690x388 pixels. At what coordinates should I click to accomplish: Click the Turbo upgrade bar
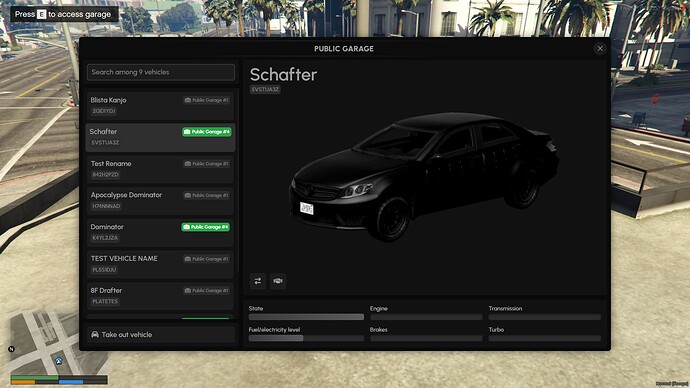coord(545,338)
